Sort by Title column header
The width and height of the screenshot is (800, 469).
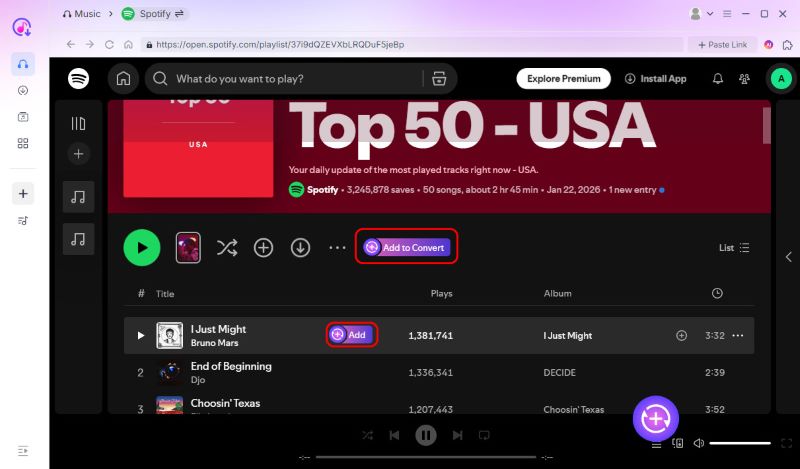(x=165, y=293)
